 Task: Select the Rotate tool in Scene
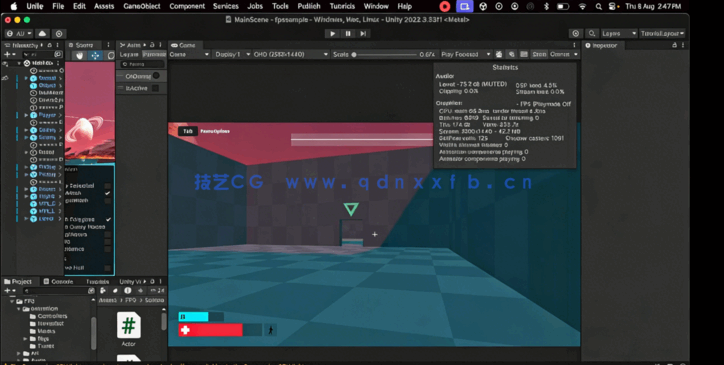pos(111,55)
